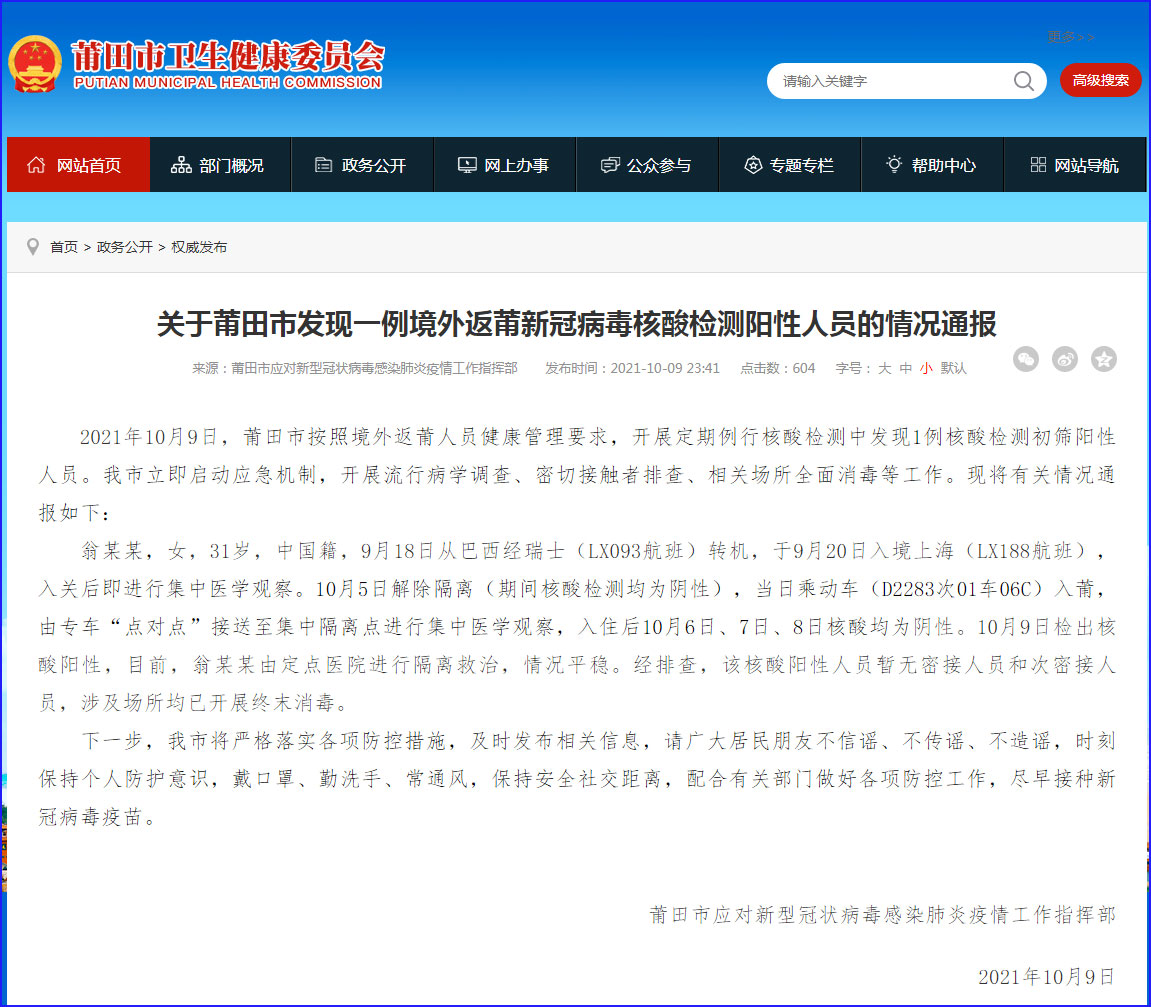Share article via Weibo icon
Screen dimensions: 1151x1007
click(1065, 359)
